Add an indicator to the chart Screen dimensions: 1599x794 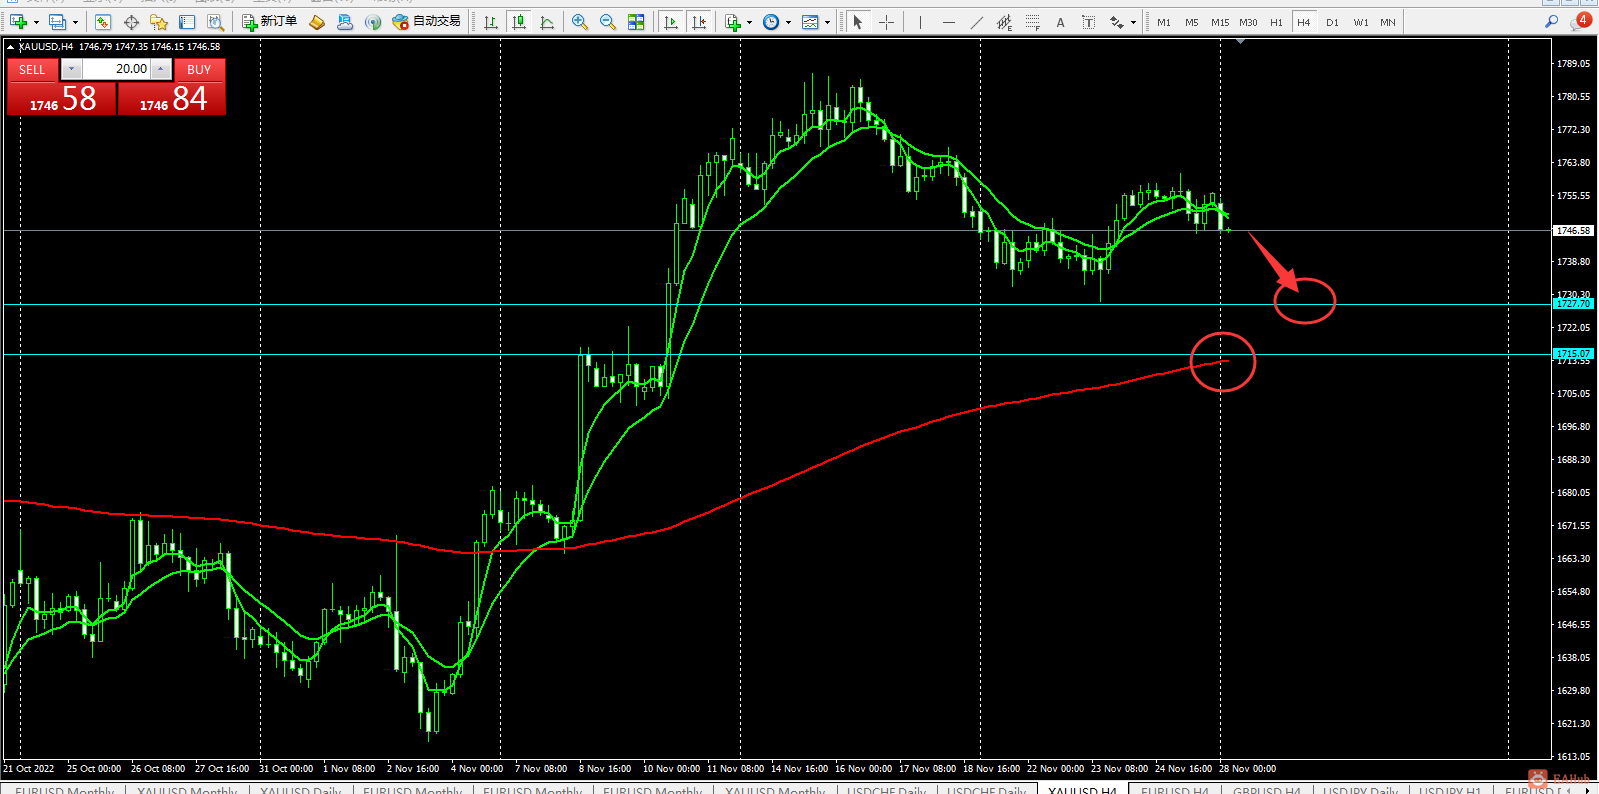tap(733, 22)
